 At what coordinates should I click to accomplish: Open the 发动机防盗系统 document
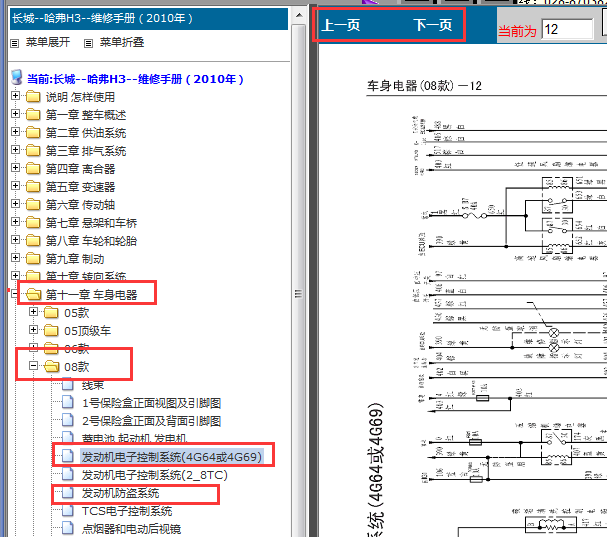pos(120,493)
